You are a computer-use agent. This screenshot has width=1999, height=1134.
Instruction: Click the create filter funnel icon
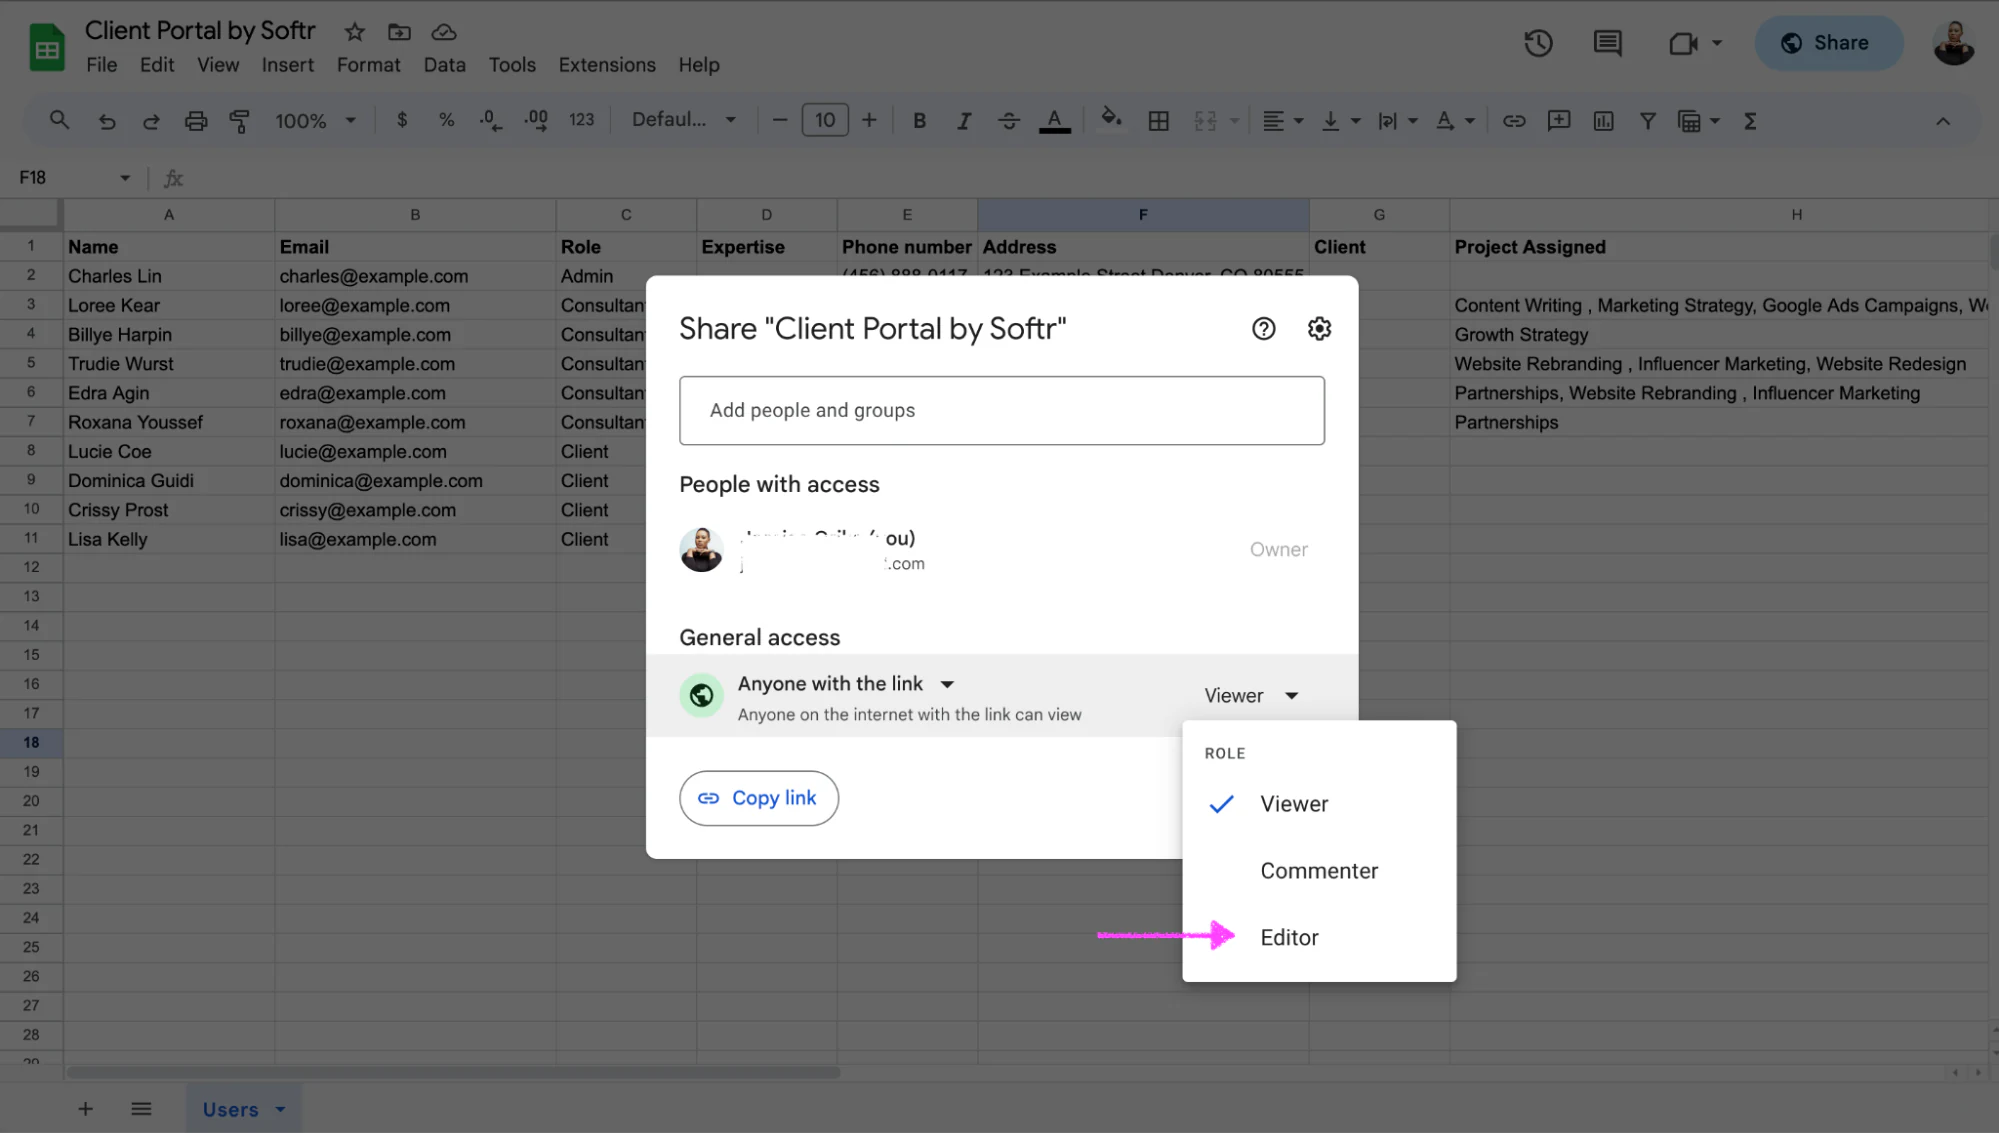tap(1647, 121)
